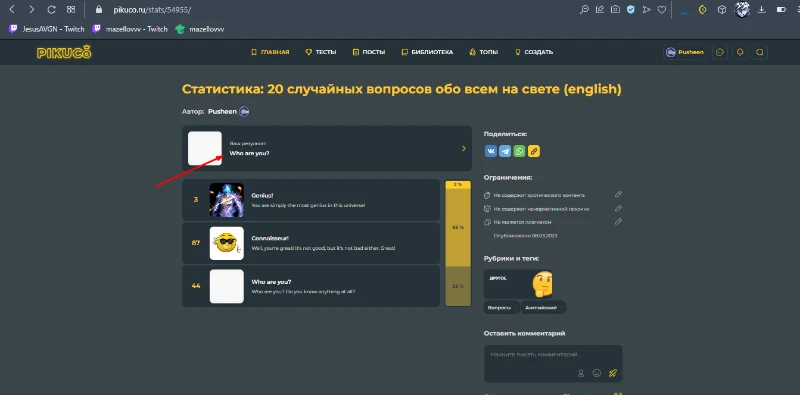Viewport: 800px width, 395px height.
Task: Open the БИБЛИОТЕКА menu item
Action: pos(427,52)
